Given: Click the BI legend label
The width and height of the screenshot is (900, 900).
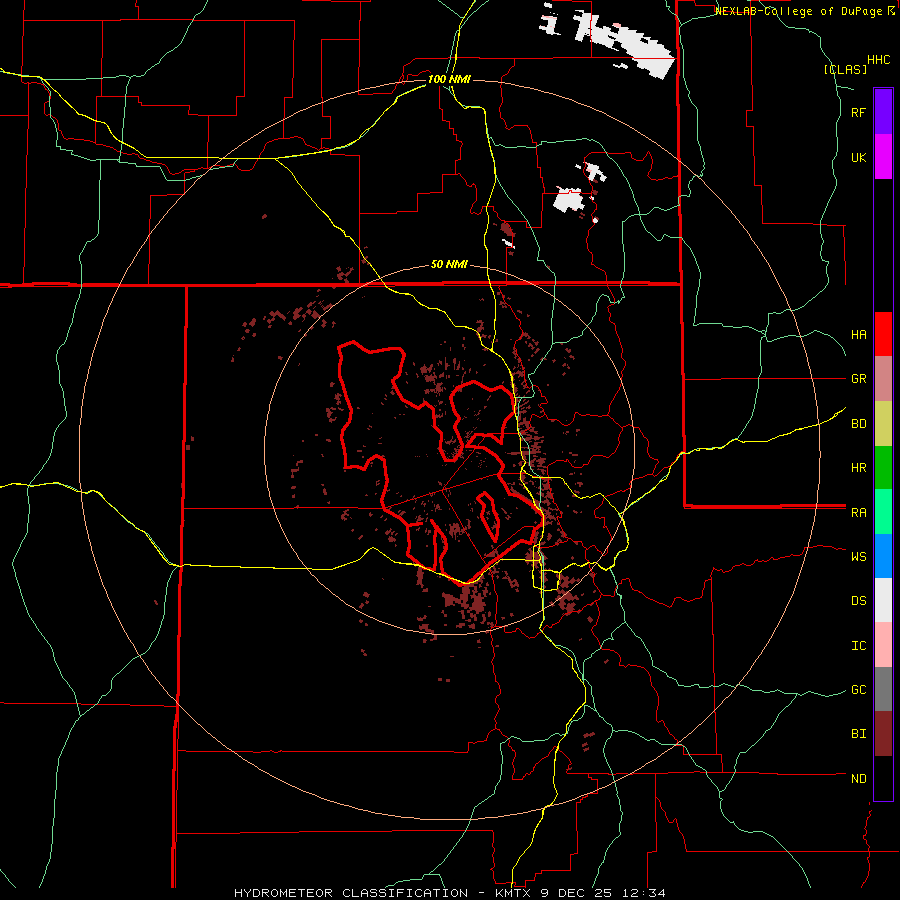Looking at the screenshot, I should tap(858, 734).
